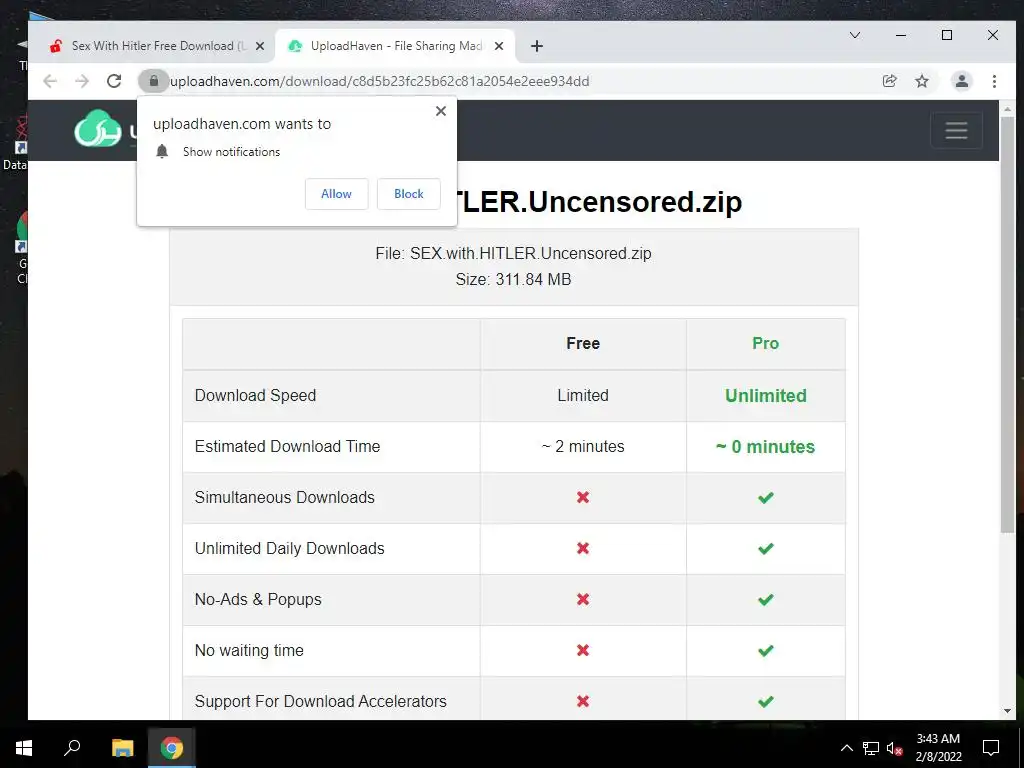Image resolution: width=1024 pixels, height=768 pixels.
Task: Click red X for Unlimited Daily Downloads
Action: point(583,549)
